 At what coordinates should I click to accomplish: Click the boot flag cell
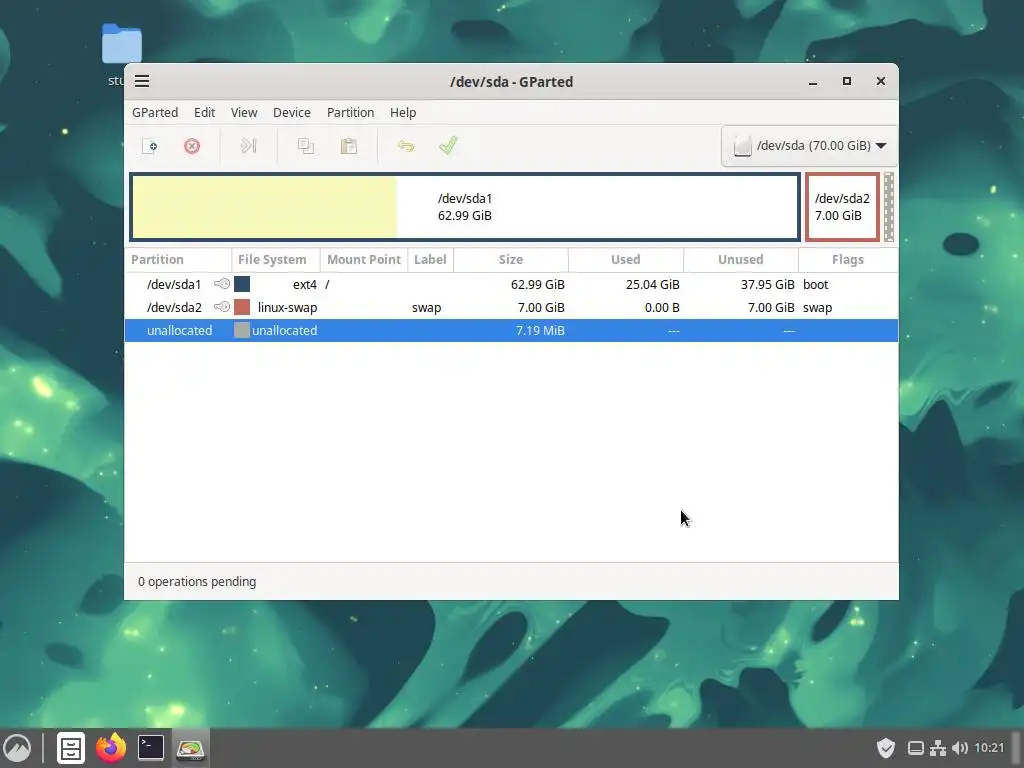pos(816,284)
